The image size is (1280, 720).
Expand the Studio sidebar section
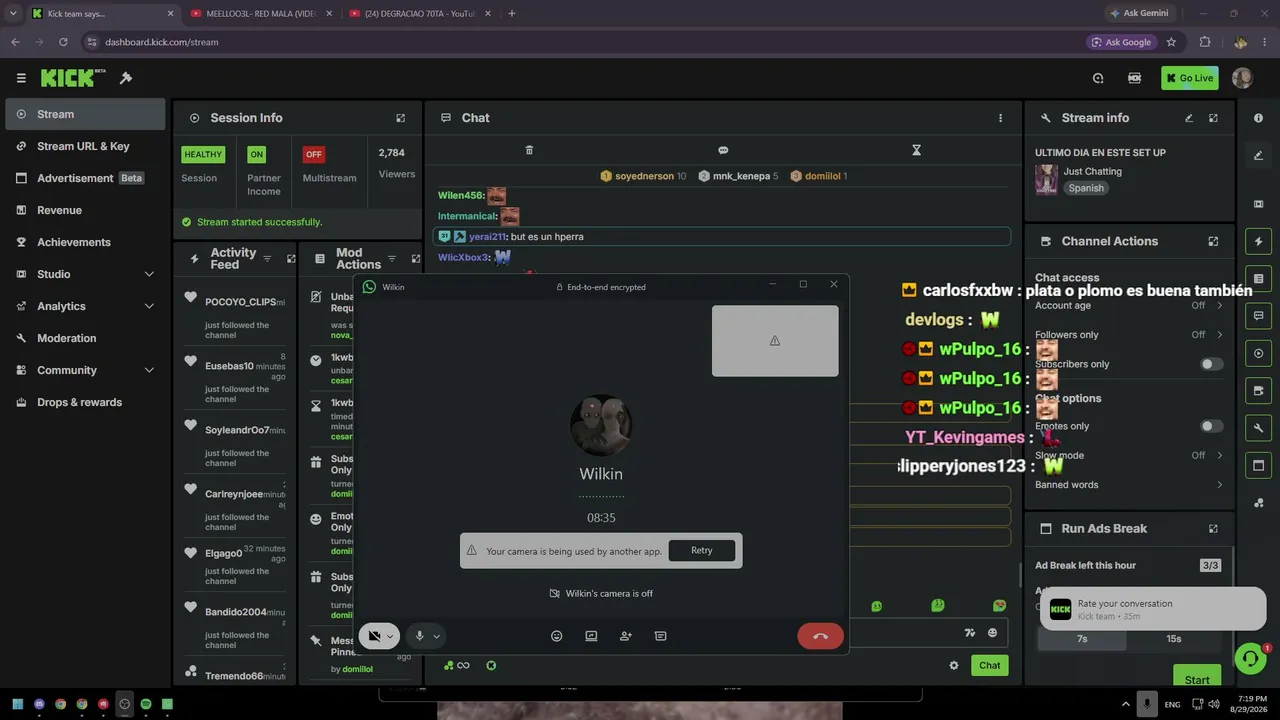click(85, 274)
